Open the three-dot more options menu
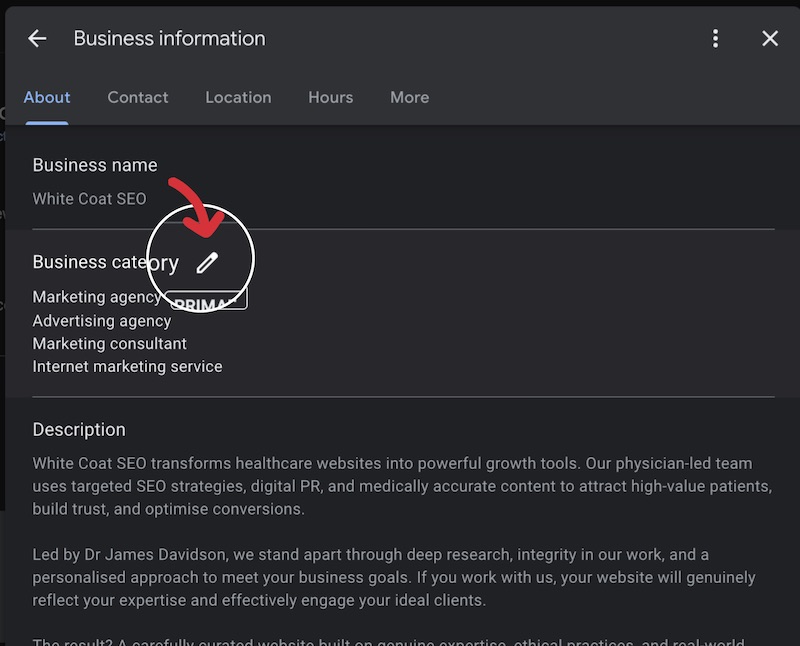 [715, 38]
